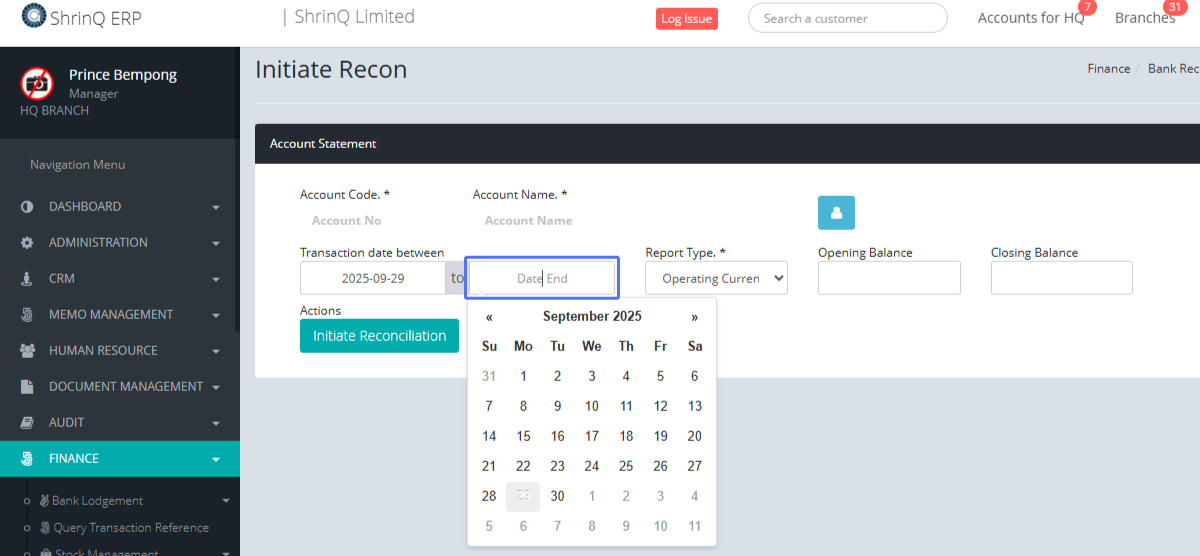The width and height of the screenshot is (1200, 556).
Task: Click the Audit book icon
Action: tap(27, 423)
